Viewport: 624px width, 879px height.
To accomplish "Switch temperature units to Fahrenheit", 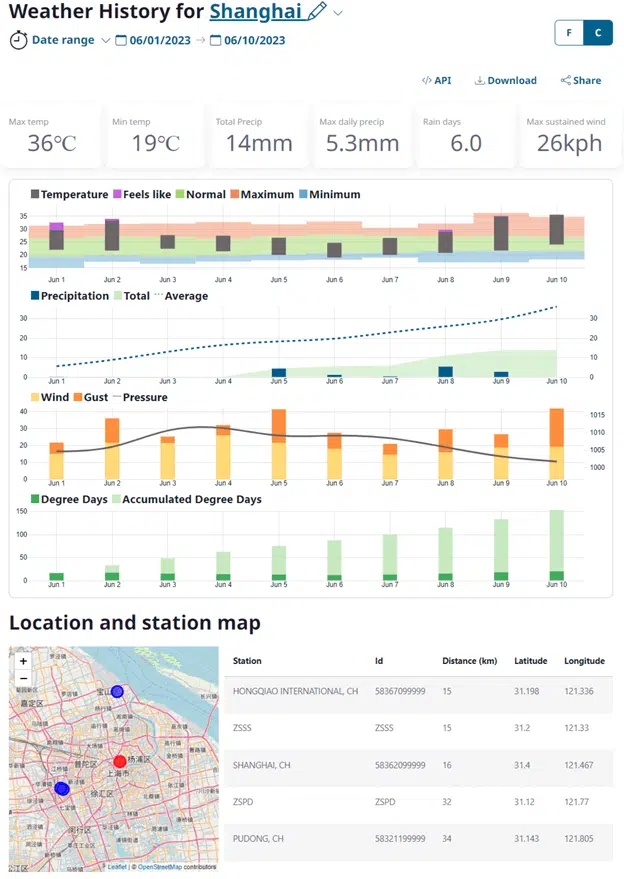I will coord(569,33).
